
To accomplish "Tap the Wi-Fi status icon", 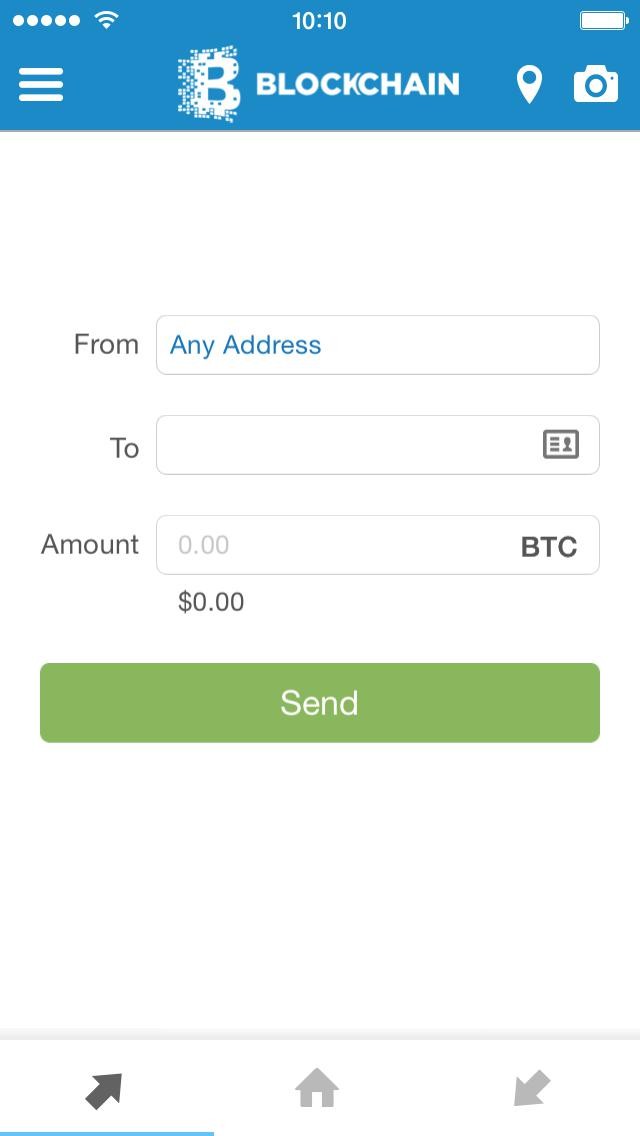I will [x=105, y=20].
